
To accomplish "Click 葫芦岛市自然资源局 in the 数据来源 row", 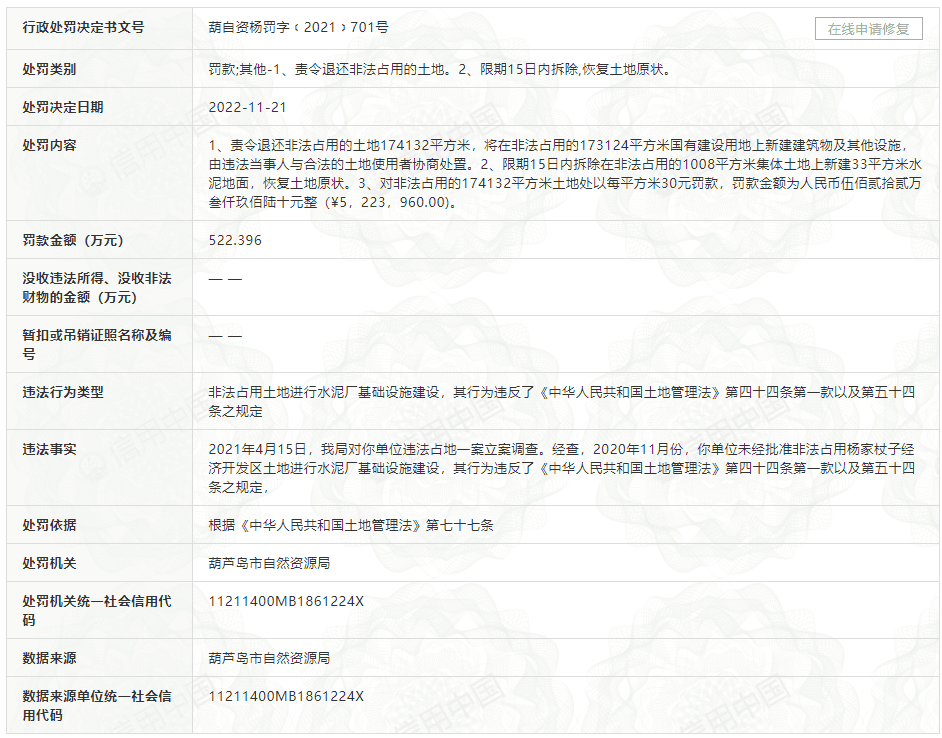I will 270,659.
